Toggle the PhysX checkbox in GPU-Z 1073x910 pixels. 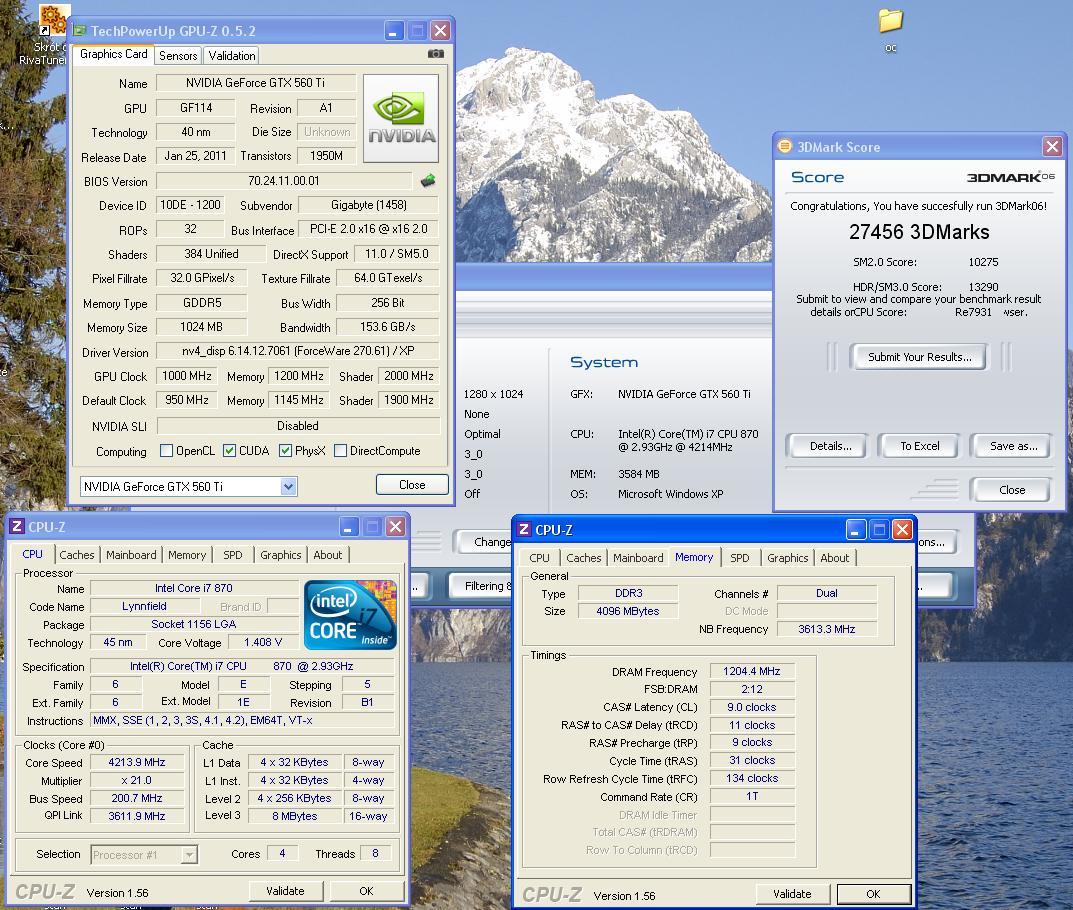[285, 451]
